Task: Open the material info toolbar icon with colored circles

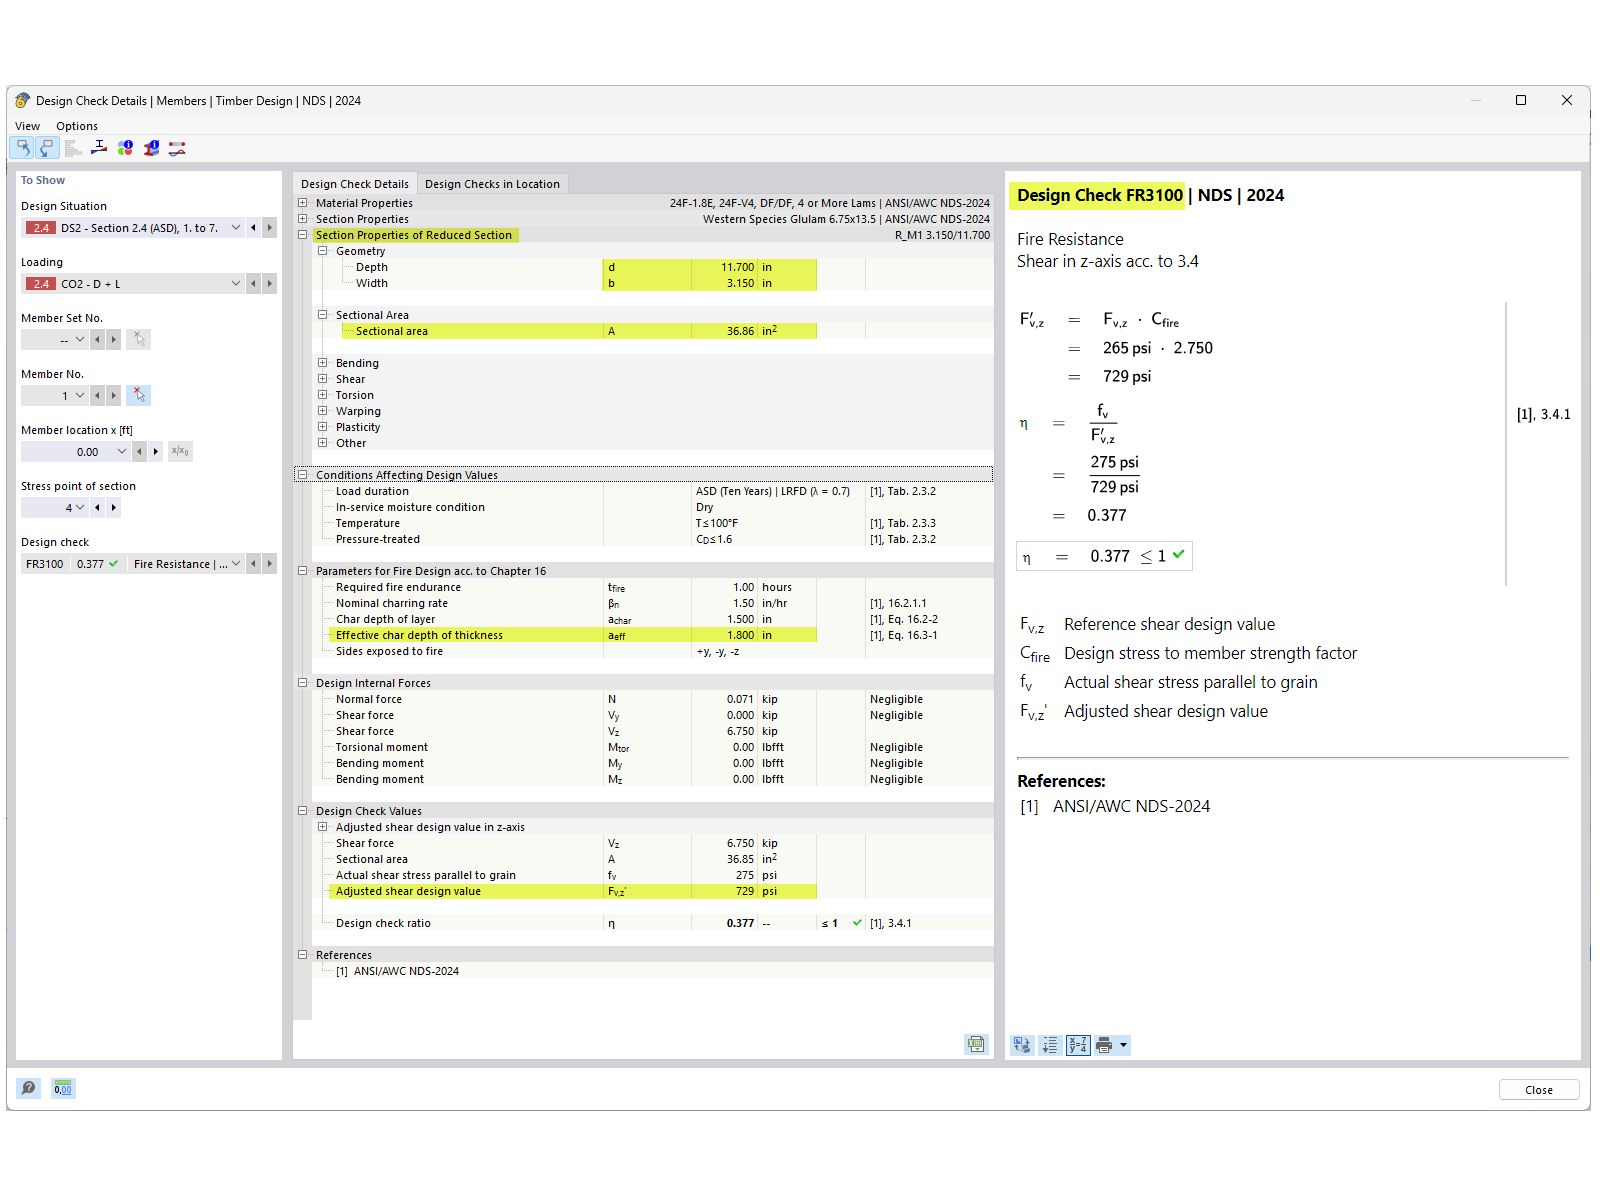Action: (125, 148)
